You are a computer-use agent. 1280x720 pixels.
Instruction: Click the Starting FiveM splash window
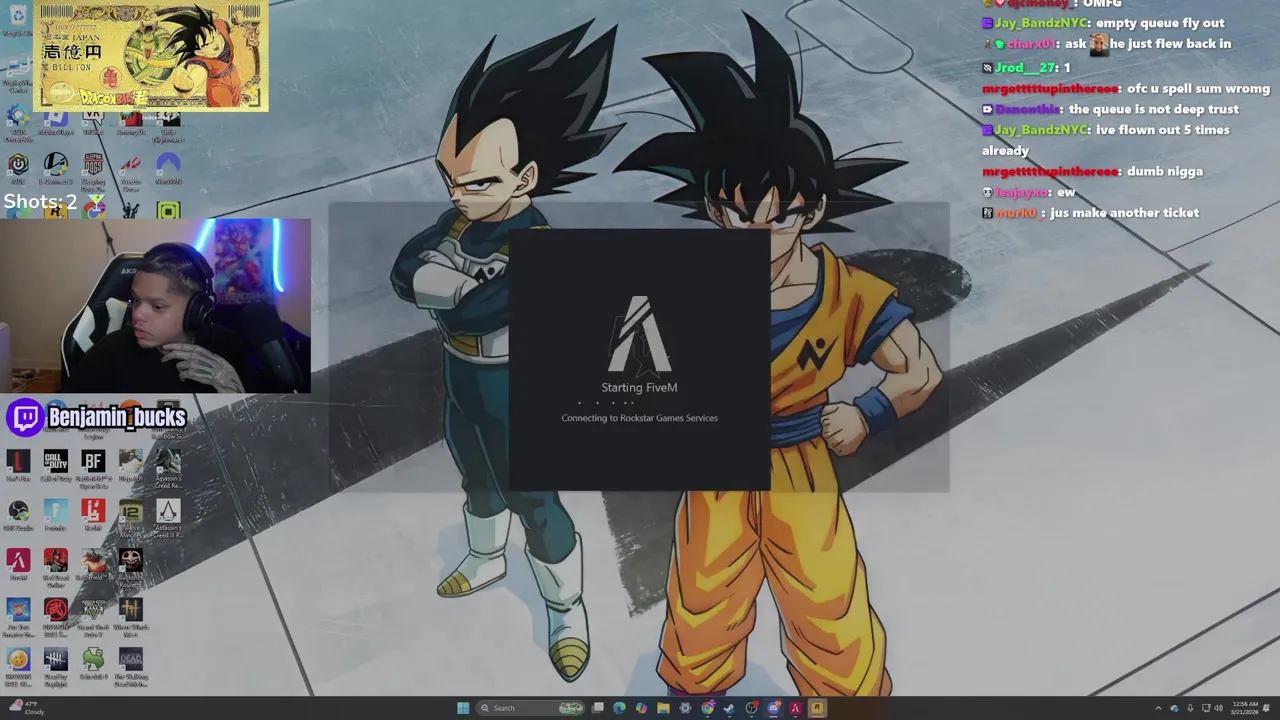639,360
